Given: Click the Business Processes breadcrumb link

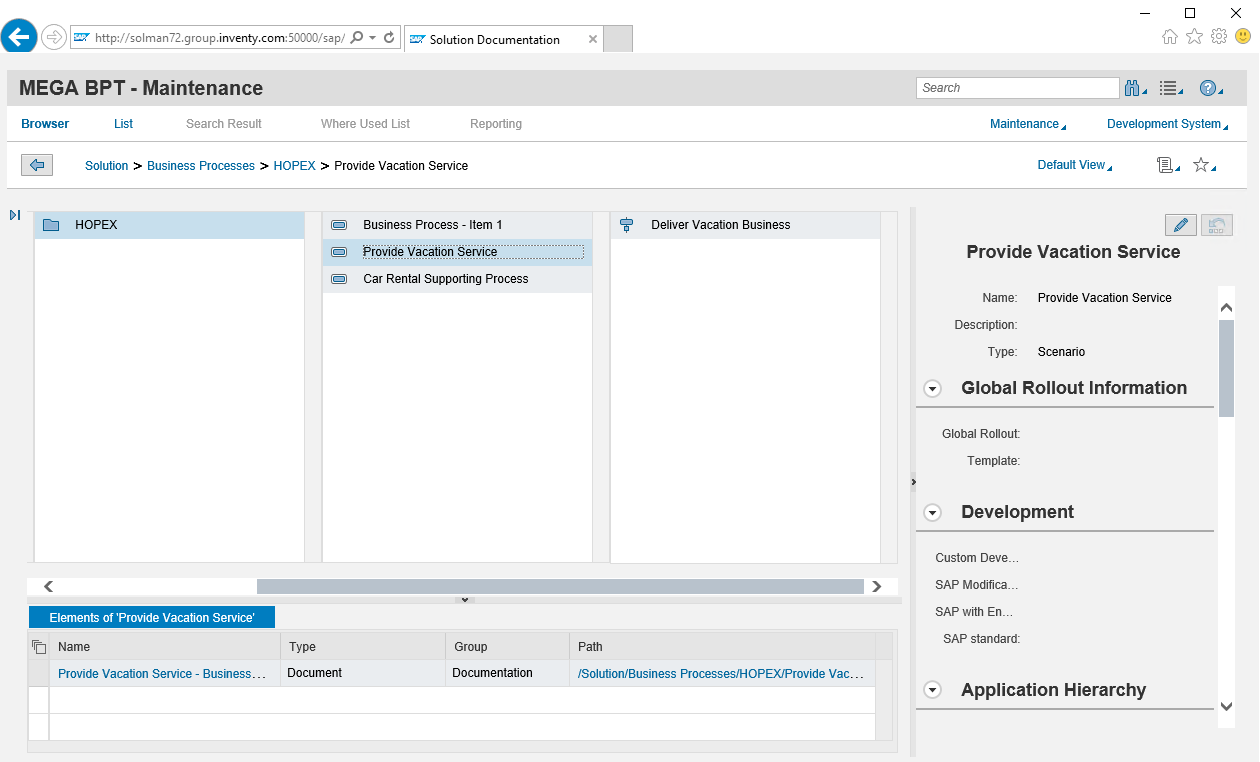Looking at the screenshot, I should click(x=200, y=166).
